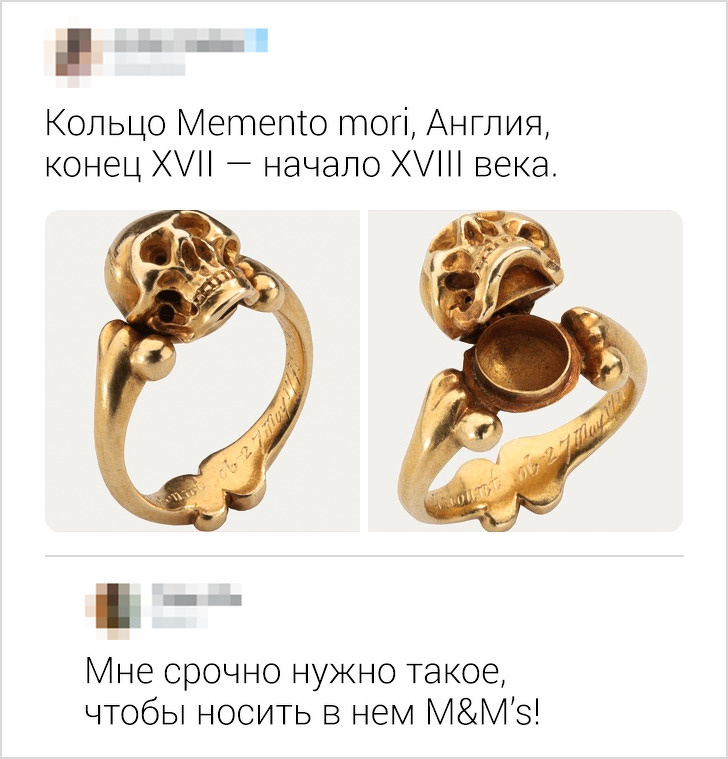Image resolution: width=728 pixels, height=759 pixels.
Task: Open the post author's blurred username
Action: [x=178, y=40]
